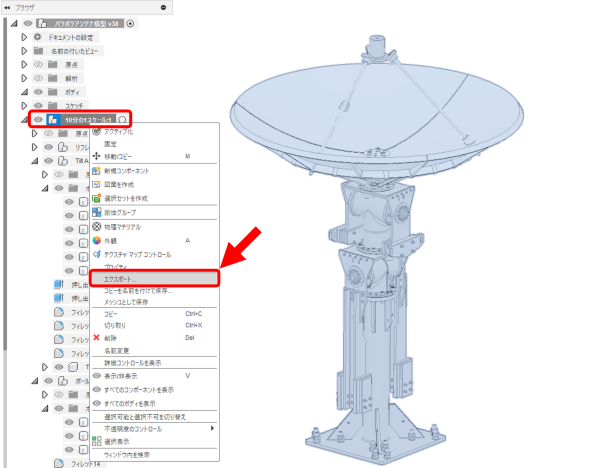Click the red X 削除 icon

pyautogui.click(x=97, y=338)
